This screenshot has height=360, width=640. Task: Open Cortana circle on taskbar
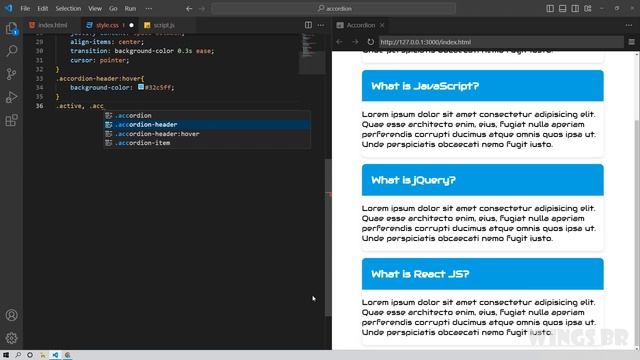pyautogui.click(x=30, y=355)
